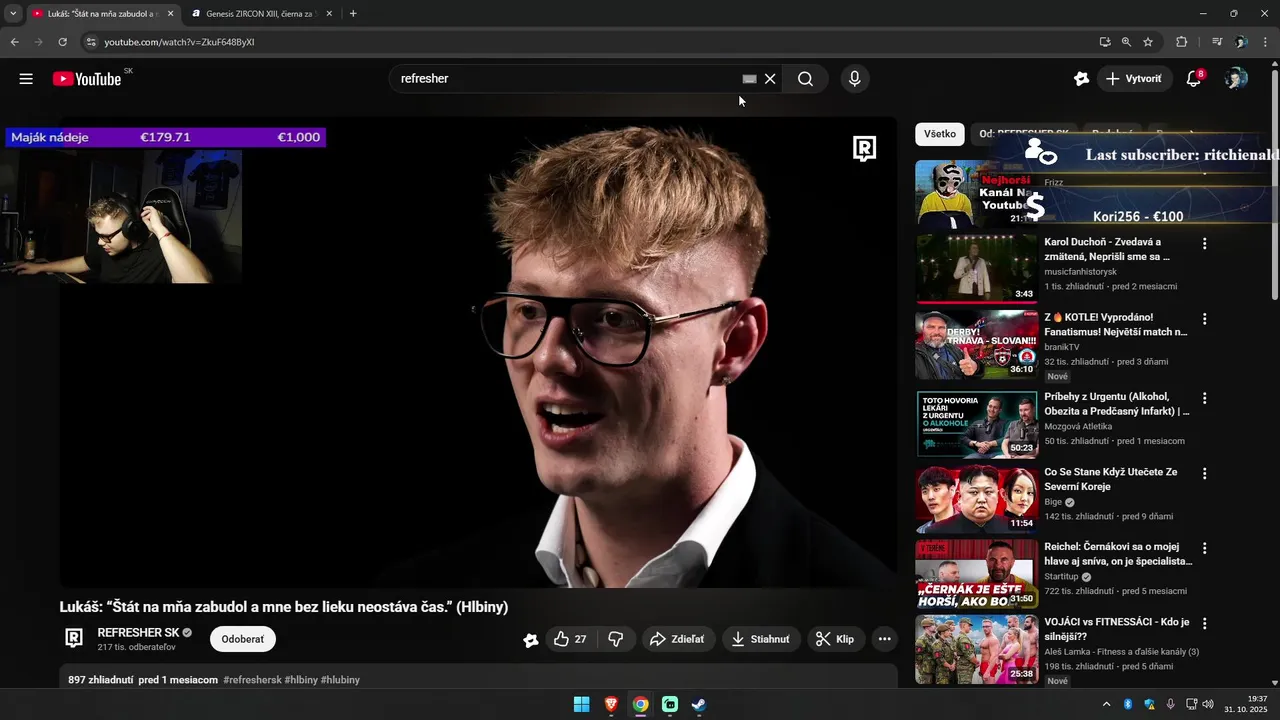Open options for Severní Koreje video
The height and width of the screenshot is (720, 1280).
[x=1205, y=473]
